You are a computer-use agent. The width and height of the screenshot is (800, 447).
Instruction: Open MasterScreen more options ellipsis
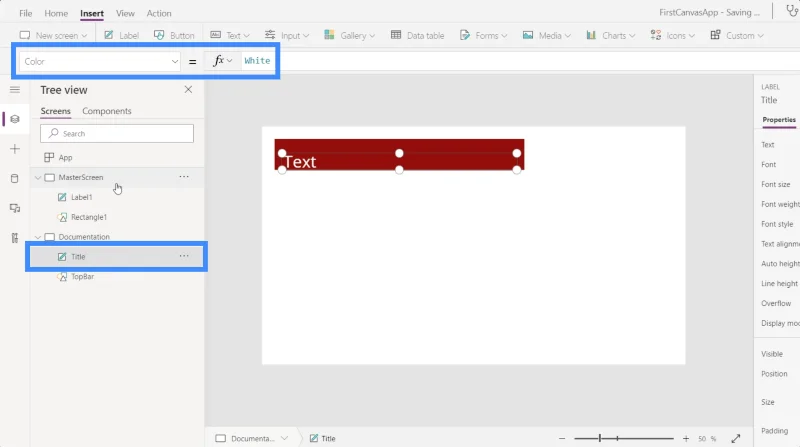pyautogui.click(x=184, y=177)
